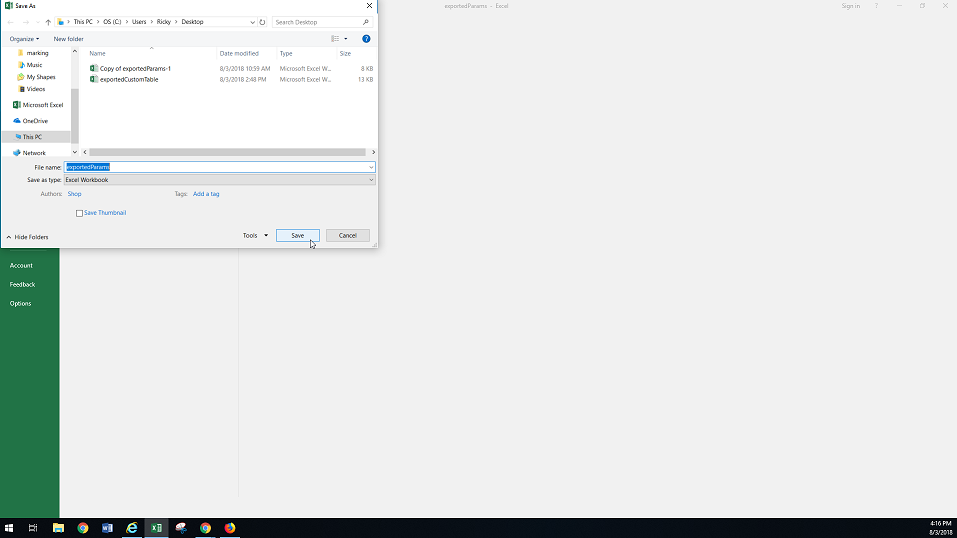The height and width of the screenshot is (538, 957).
Task: Open Firefox from the taskbar
Action: (230, 528)
